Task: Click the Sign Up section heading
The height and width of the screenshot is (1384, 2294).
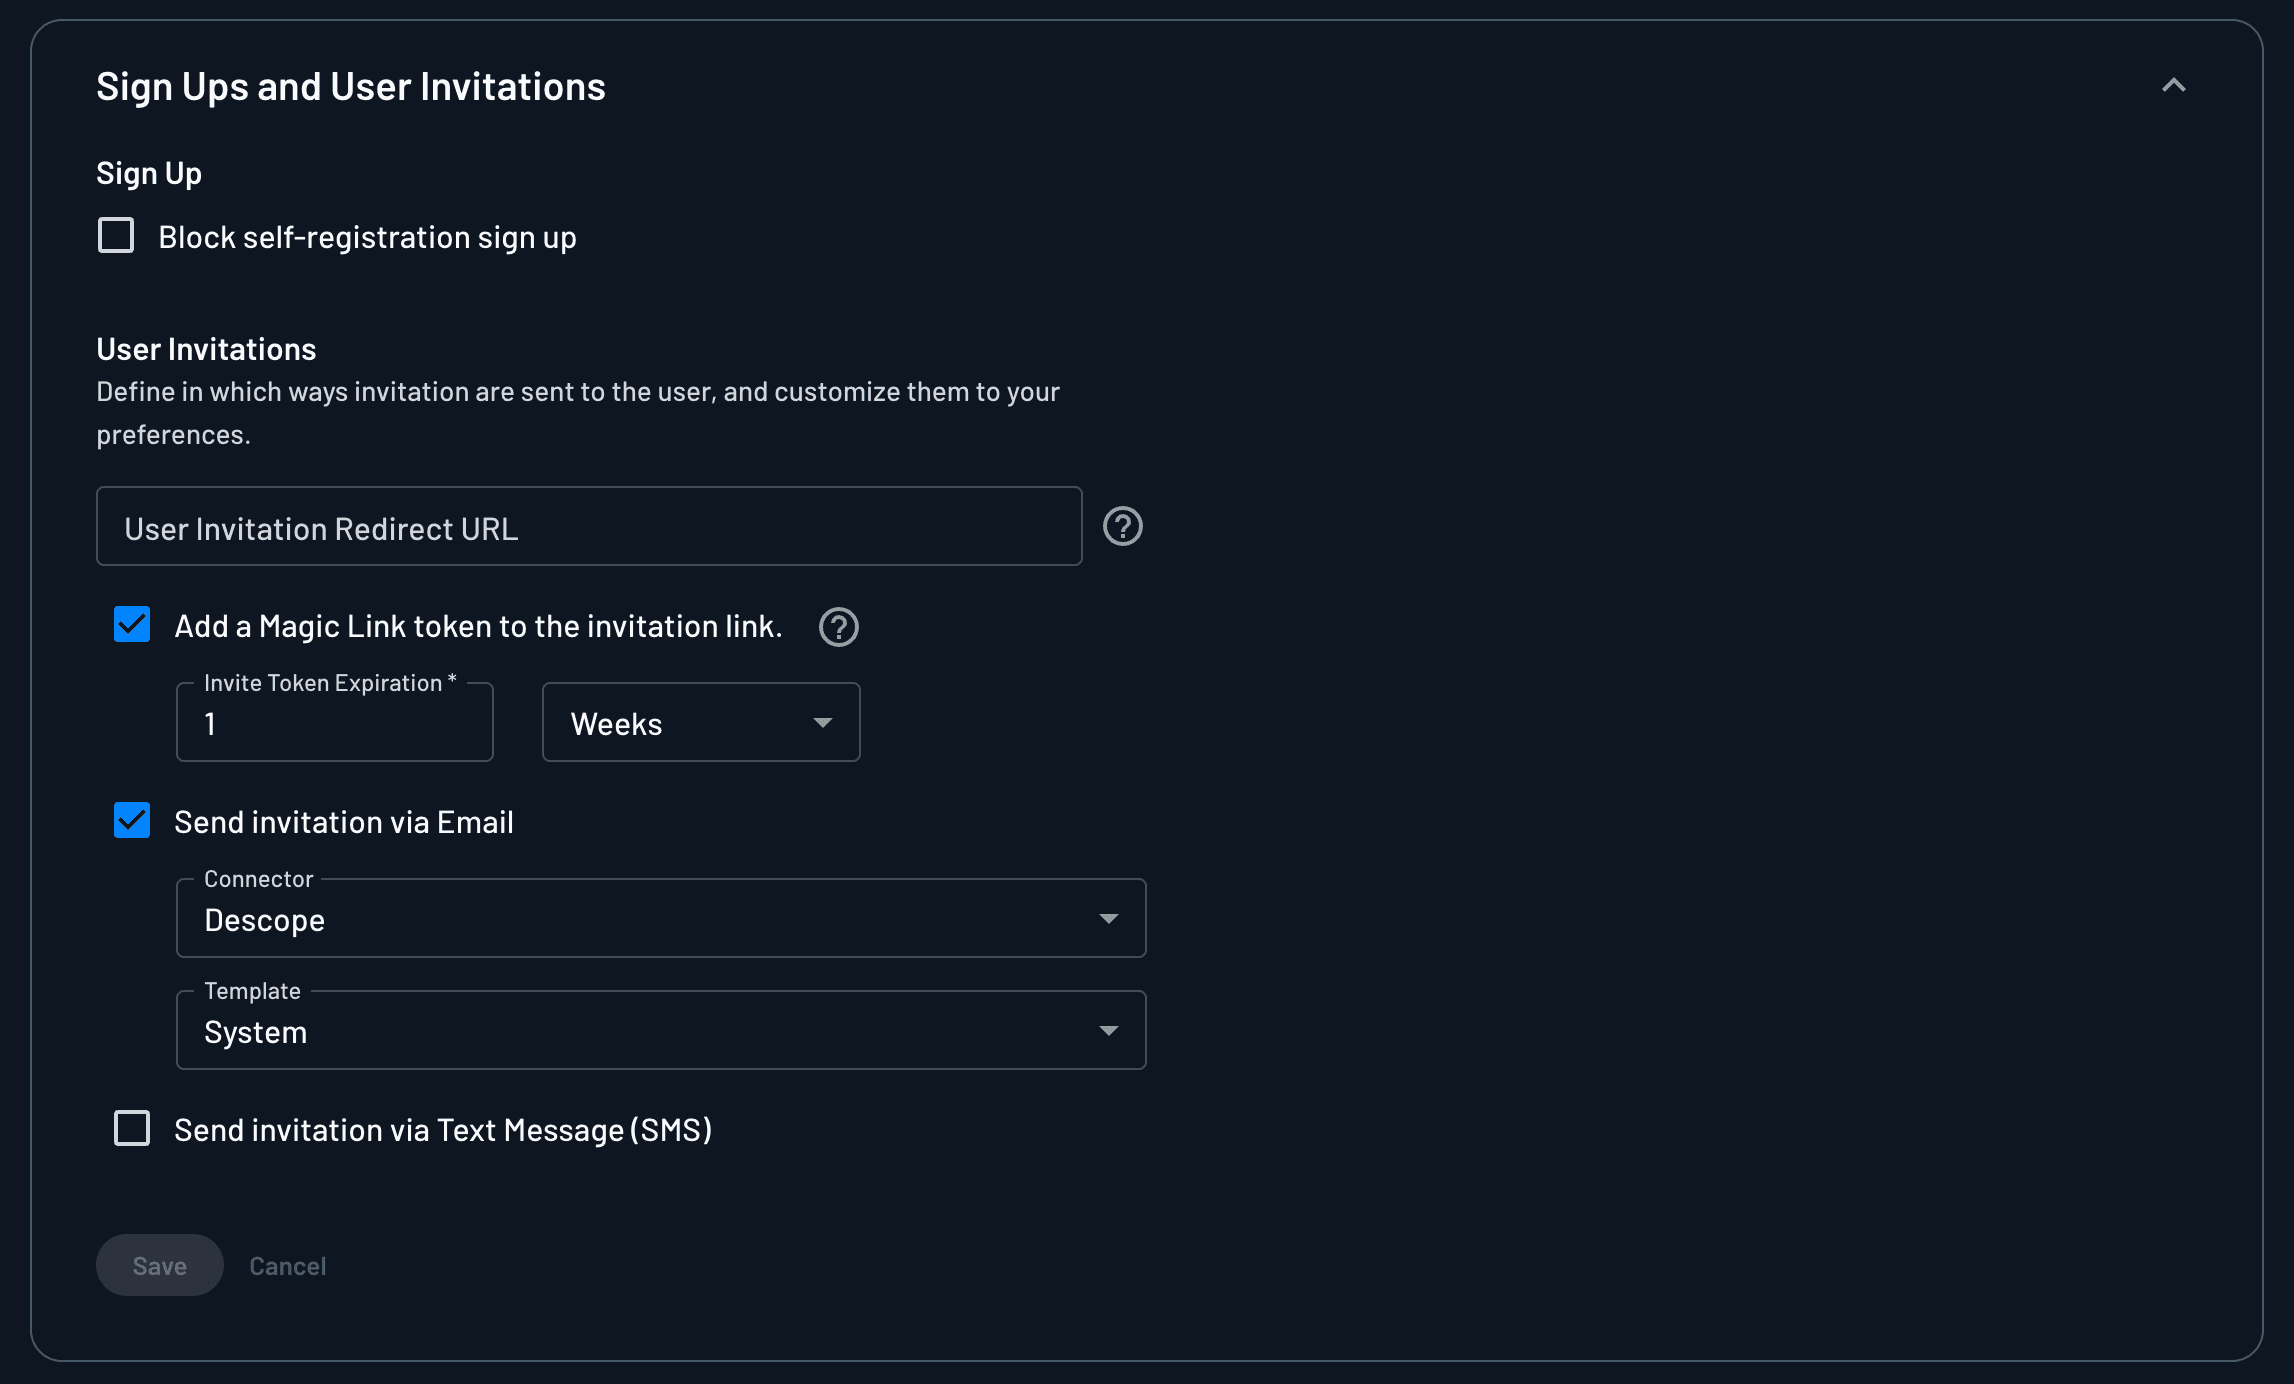Action: (148, 172)
